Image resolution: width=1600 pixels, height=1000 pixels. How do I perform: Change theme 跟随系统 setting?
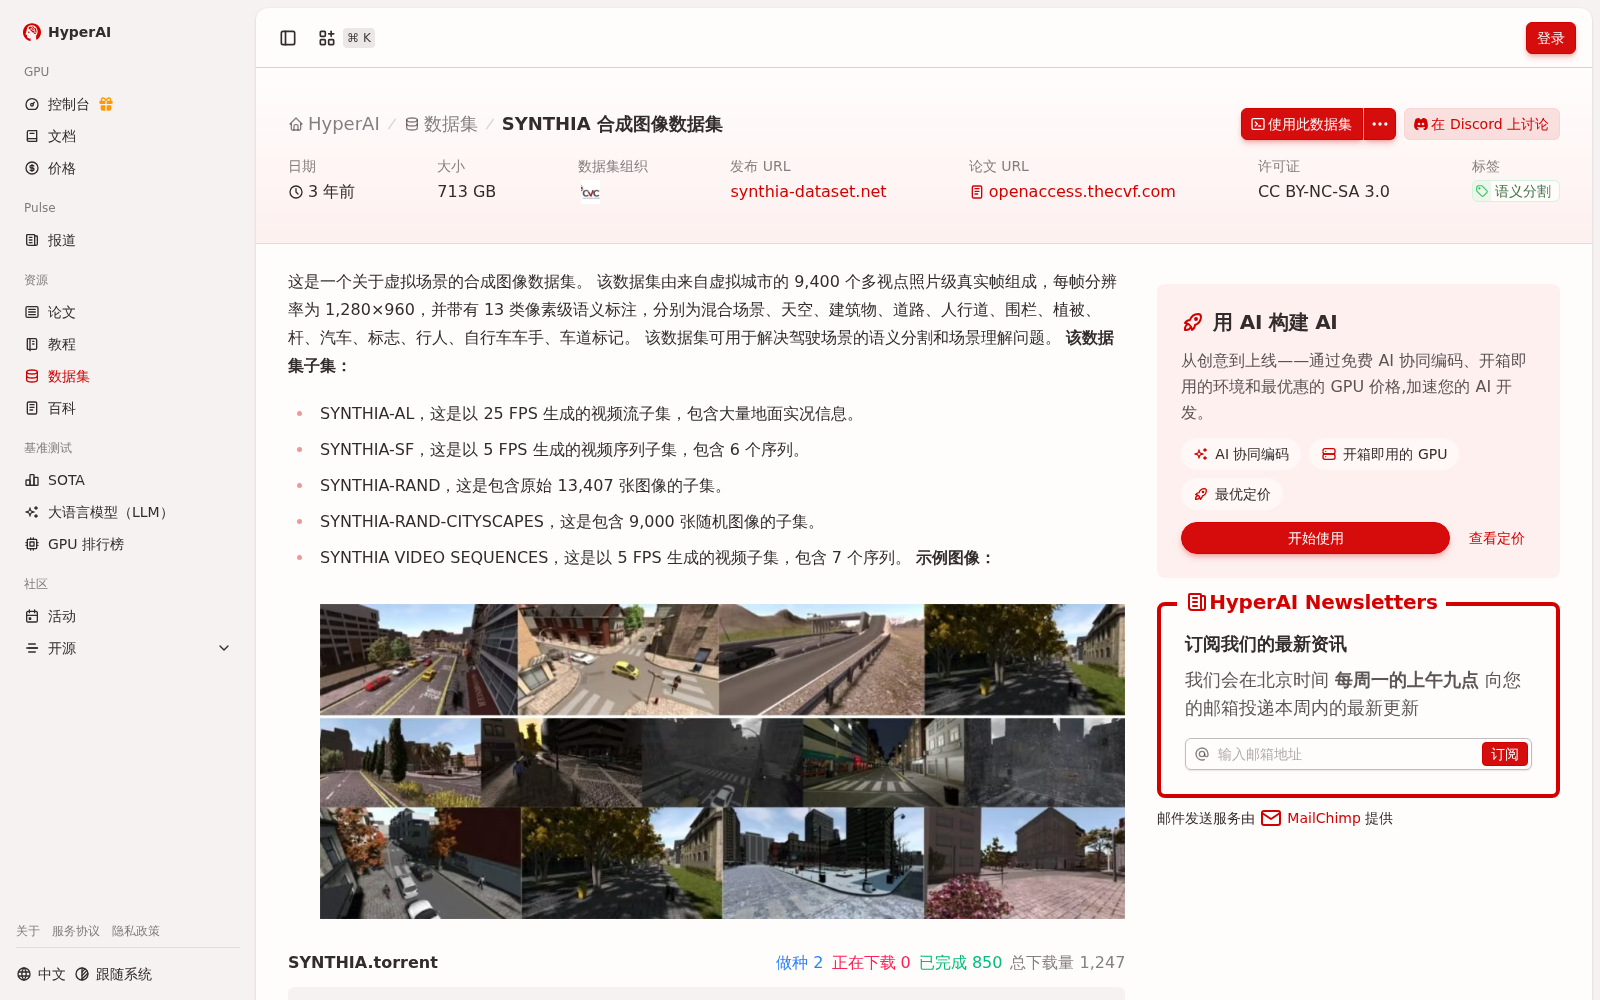(113, 974)
